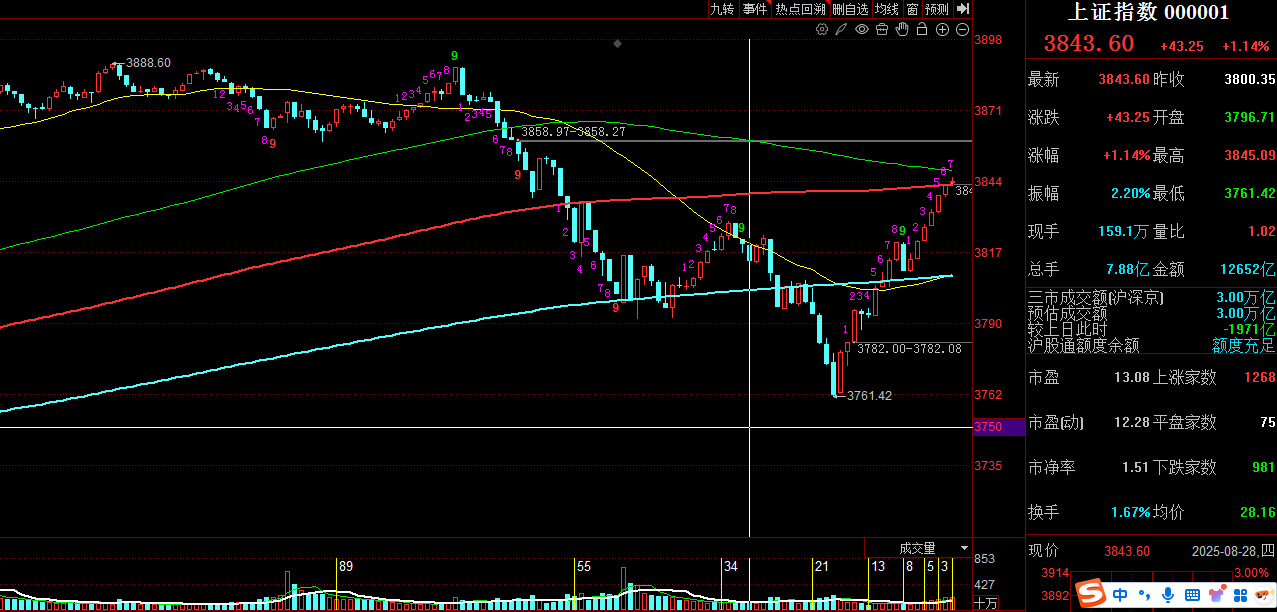Click the 3782.00-3782.08 gap label
The image size is (1277, 612).
tap(908, 348)
